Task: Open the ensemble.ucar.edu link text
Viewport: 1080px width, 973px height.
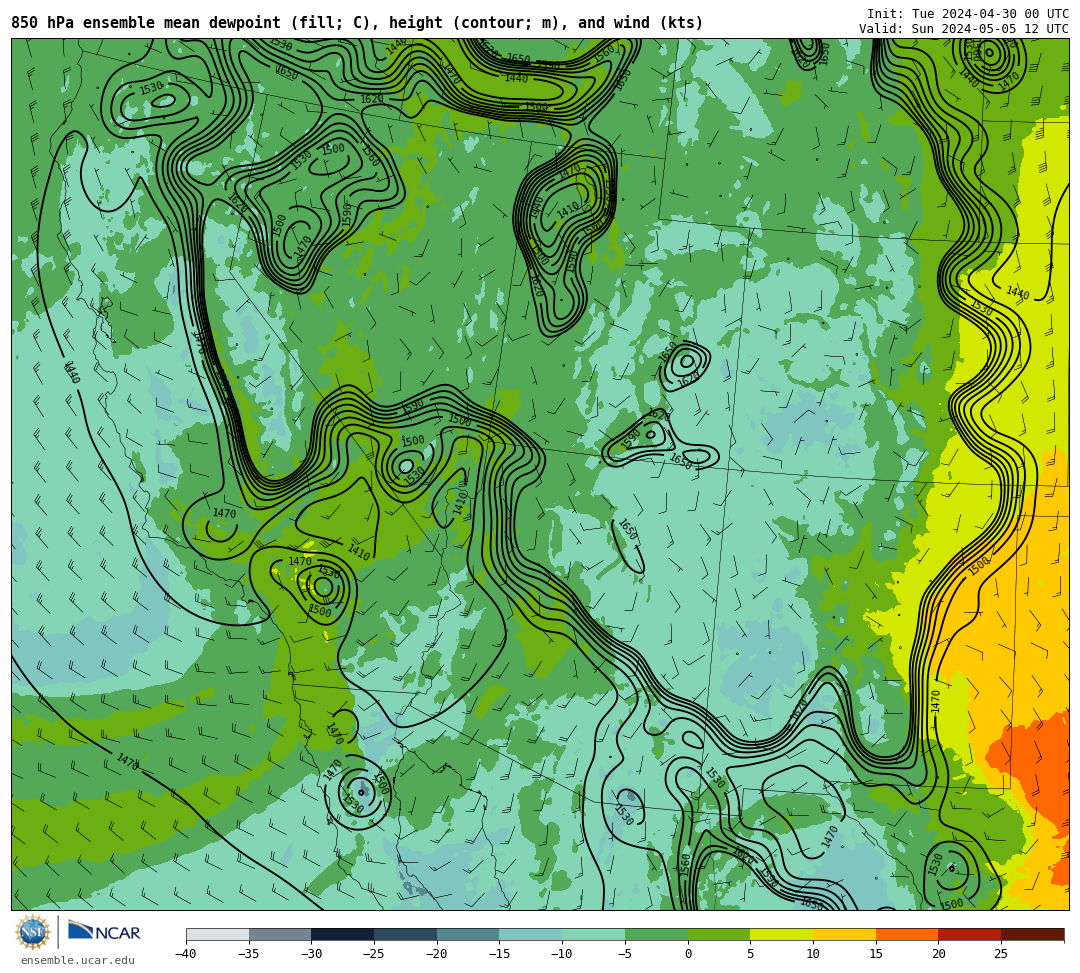Action: point(77,960)
